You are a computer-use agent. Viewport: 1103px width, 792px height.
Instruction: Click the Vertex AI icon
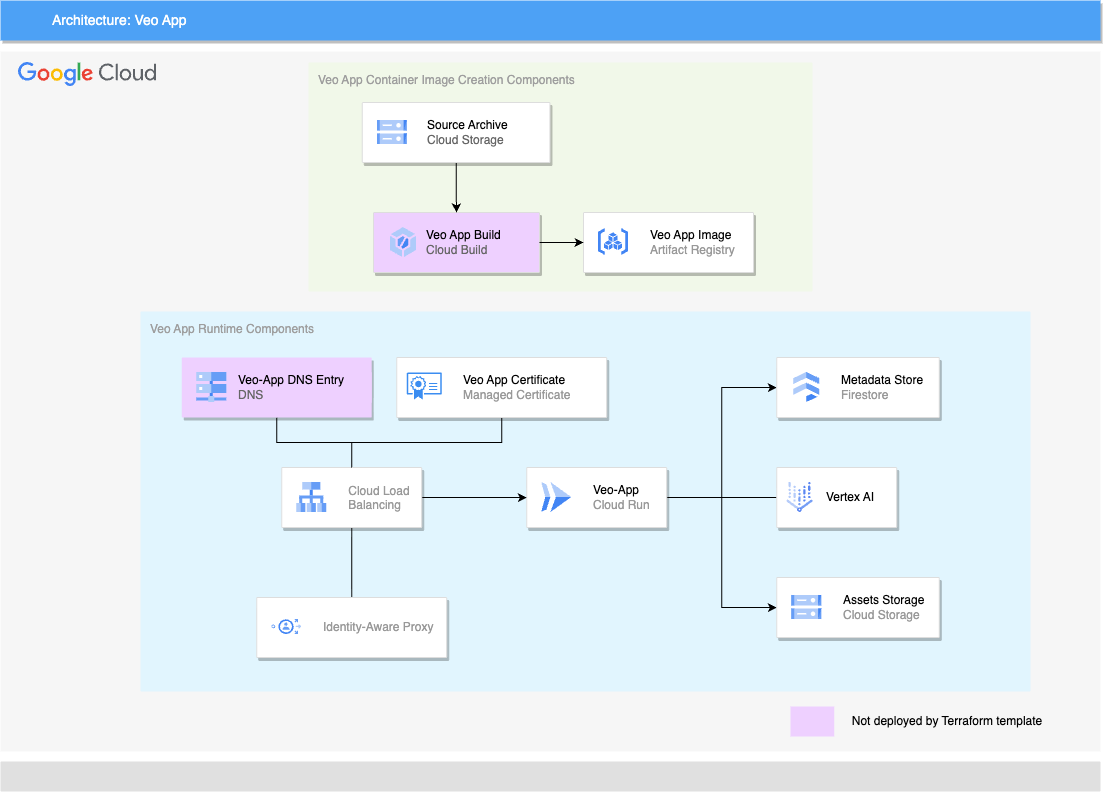(x=800, y=497)
